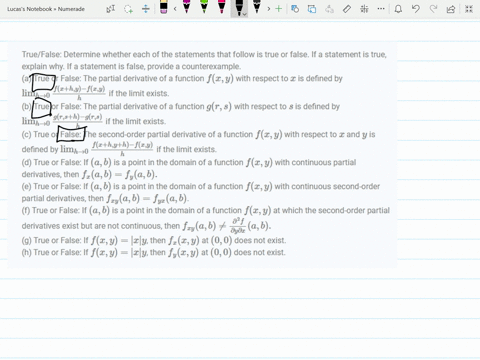Undo the last ink stroke

coord(415,9)
